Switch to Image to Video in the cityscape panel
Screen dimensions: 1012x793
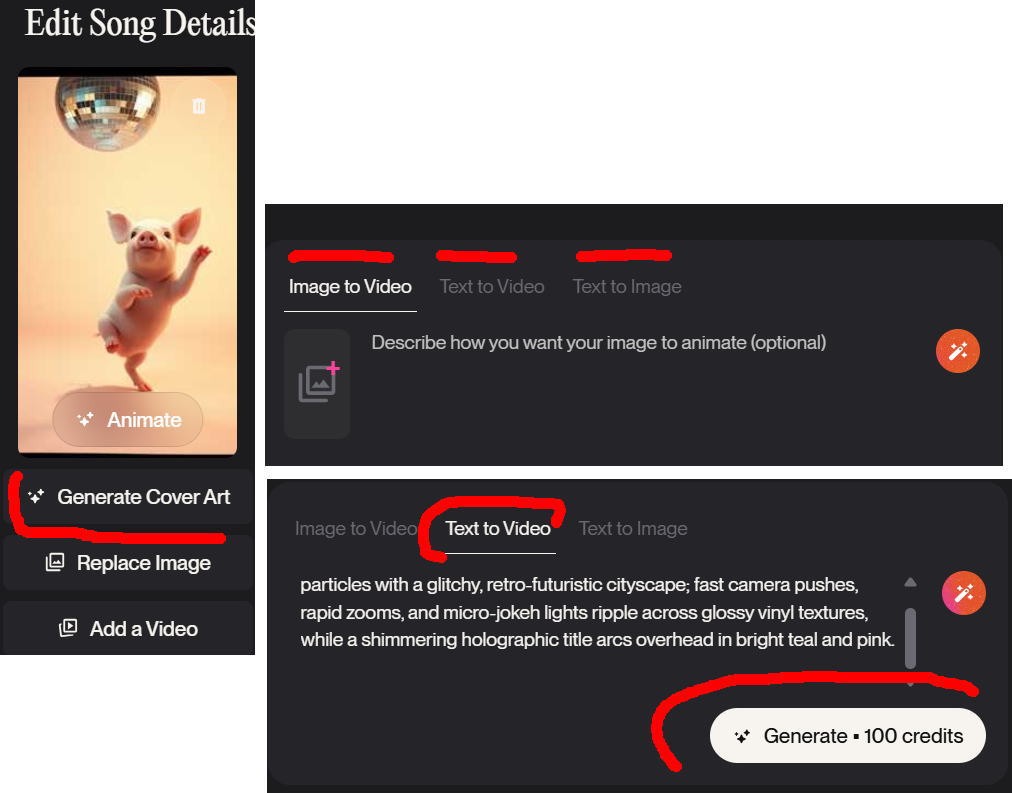tap(355, 529)
